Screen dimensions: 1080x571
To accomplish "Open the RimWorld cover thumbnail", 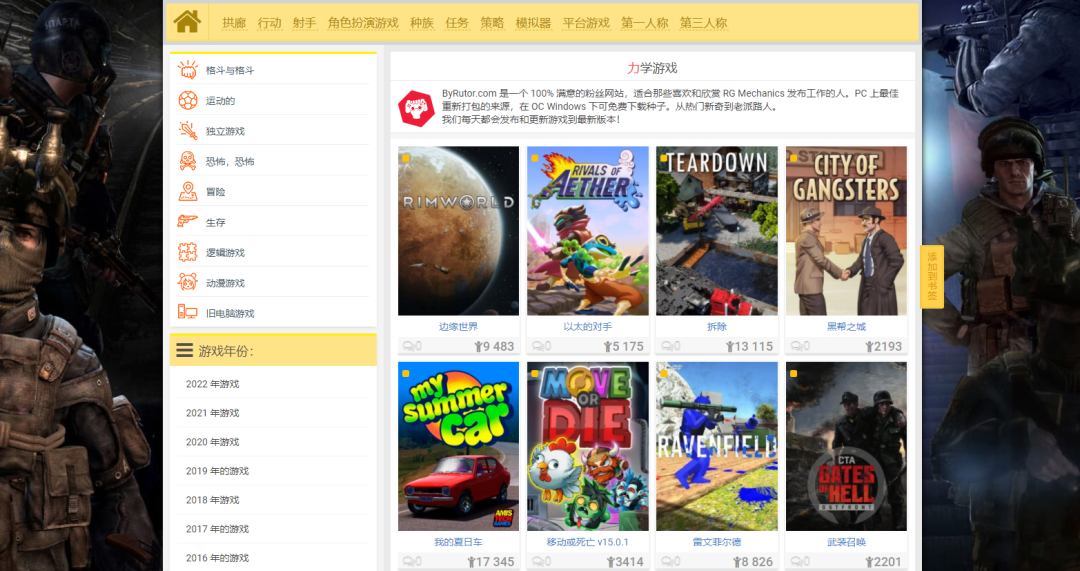I will pyautogui.click(x=458, y=231).
